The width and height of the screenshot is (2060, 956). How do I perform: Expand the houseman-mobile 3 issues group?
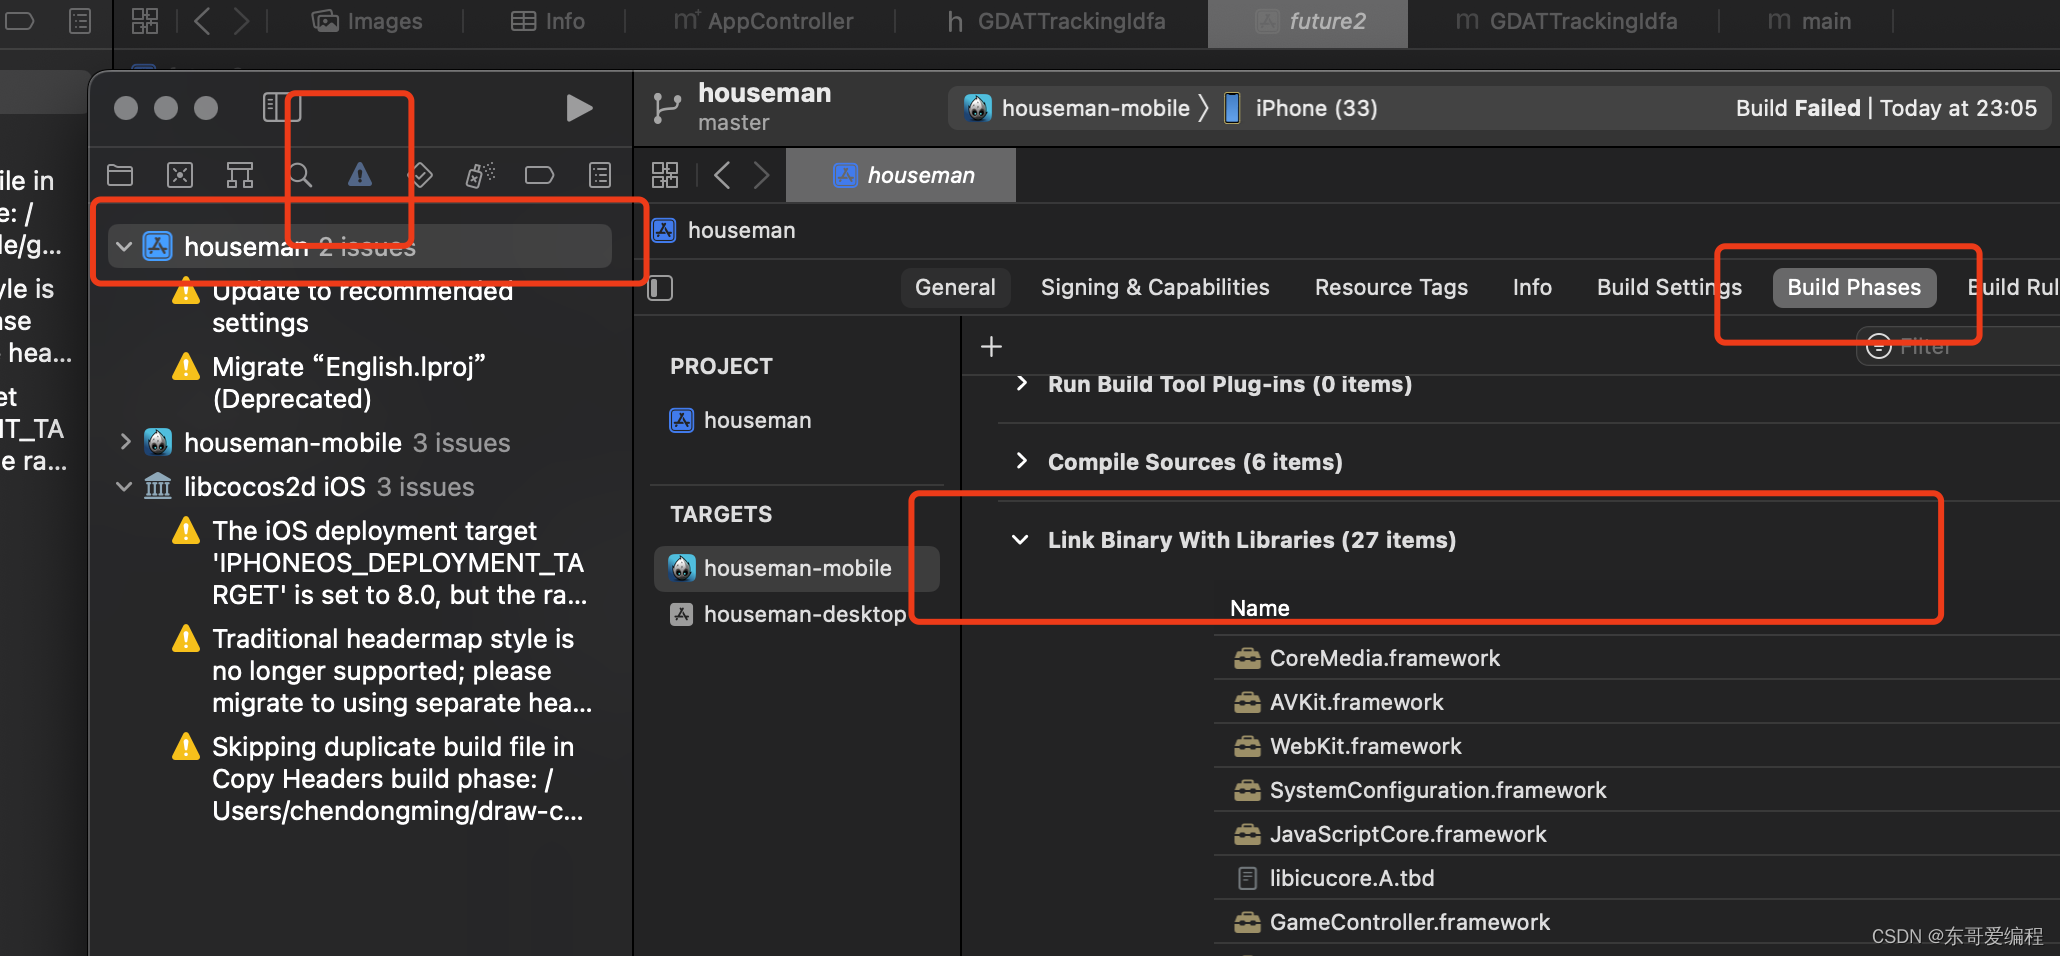124,442
